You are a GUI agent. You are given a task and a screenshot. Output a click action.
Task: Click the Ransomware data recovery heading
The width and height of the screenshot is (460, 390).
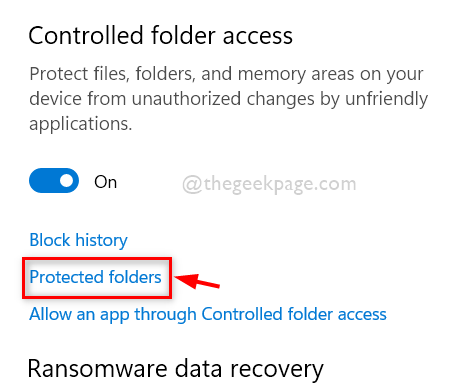(x=176, y=369)
